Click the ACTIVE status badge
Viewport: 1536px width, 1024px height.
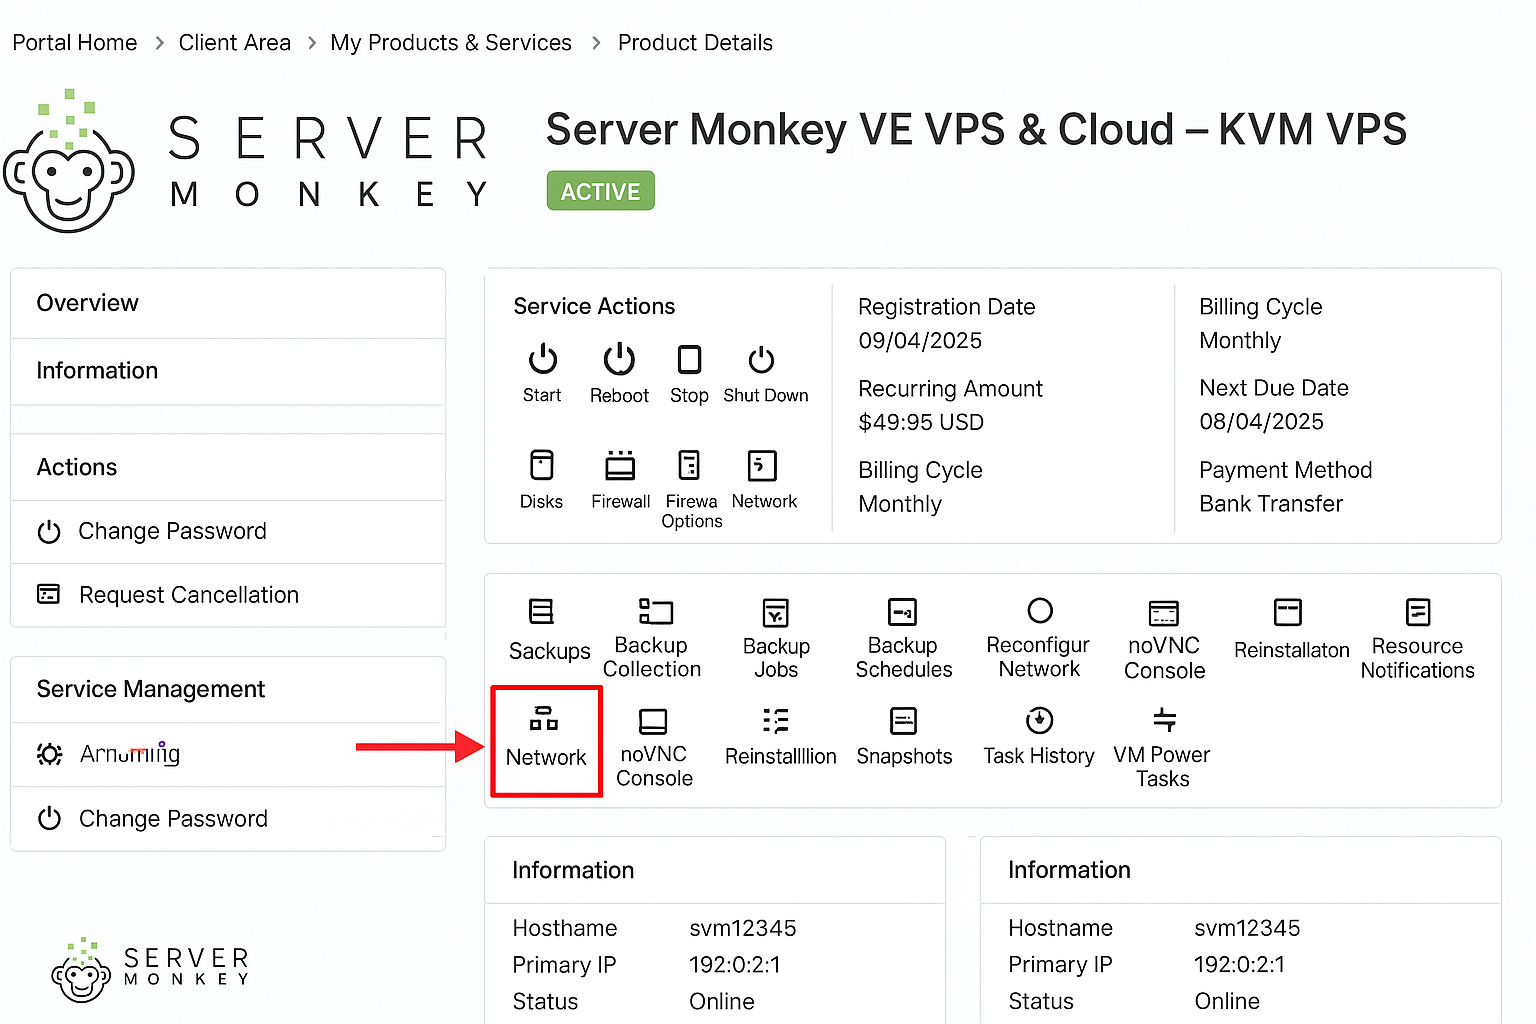click(601, 191)
